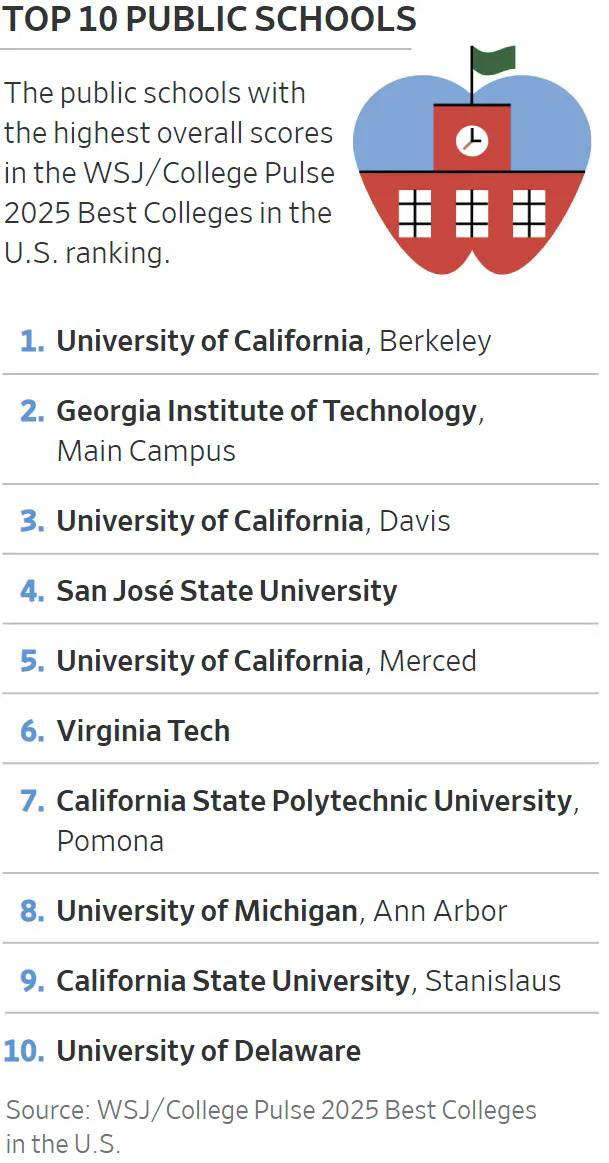Click the rank number 1 label
The height and width of the screenshot is (1163, 609).
[32, 341]
